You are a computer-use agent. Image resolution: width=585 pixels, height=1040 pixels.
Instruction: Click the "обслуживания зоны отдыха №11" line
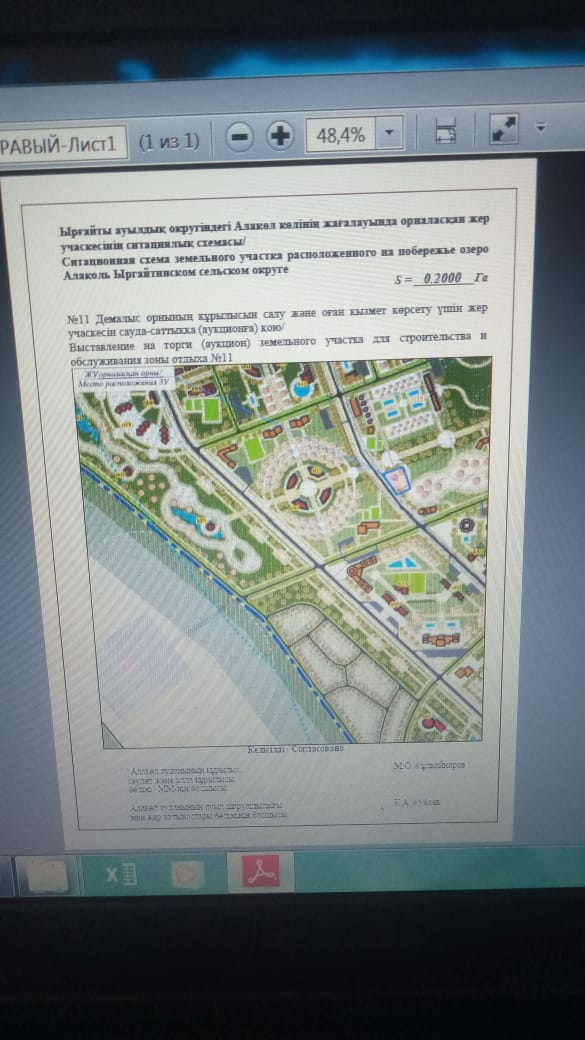pos(152,360)
